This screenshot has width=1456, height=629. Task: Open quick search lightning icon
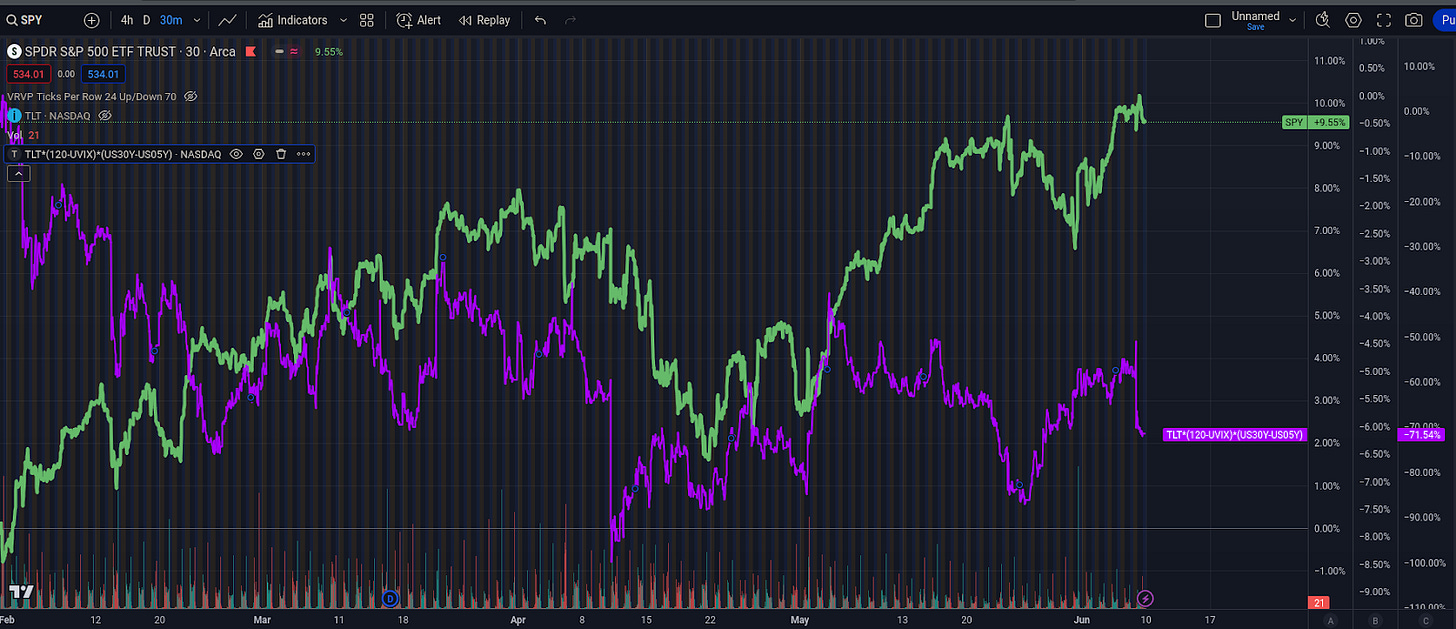(x=1322, y=20)
